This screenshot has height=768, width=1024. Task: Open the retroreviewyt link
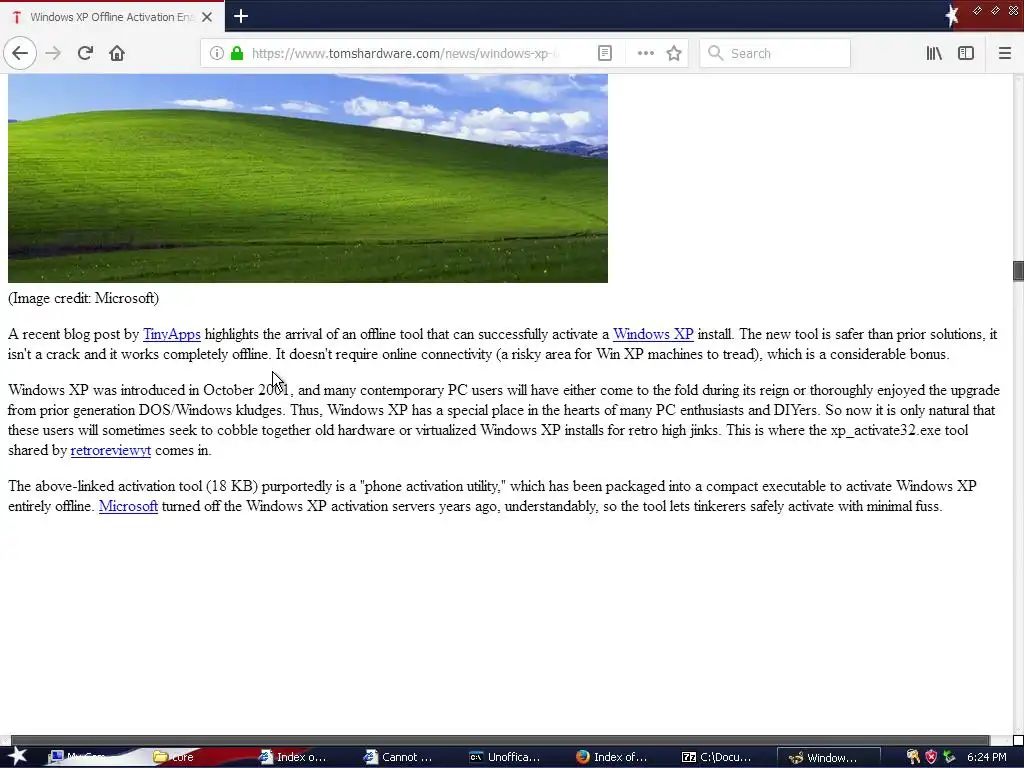point(110,451)
